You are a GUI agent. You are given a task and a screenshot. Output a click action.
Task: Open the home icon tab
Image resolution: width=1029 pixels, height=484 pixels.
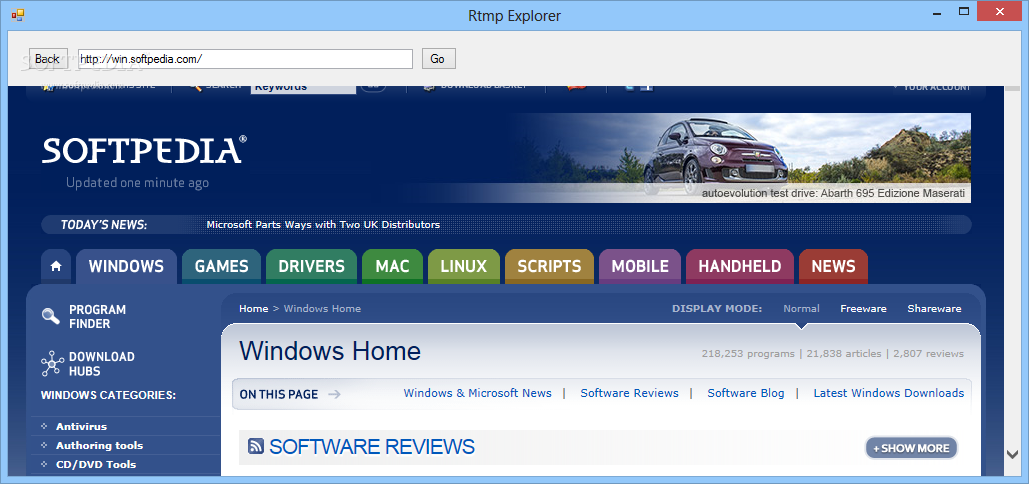click(x=56, y=266)
